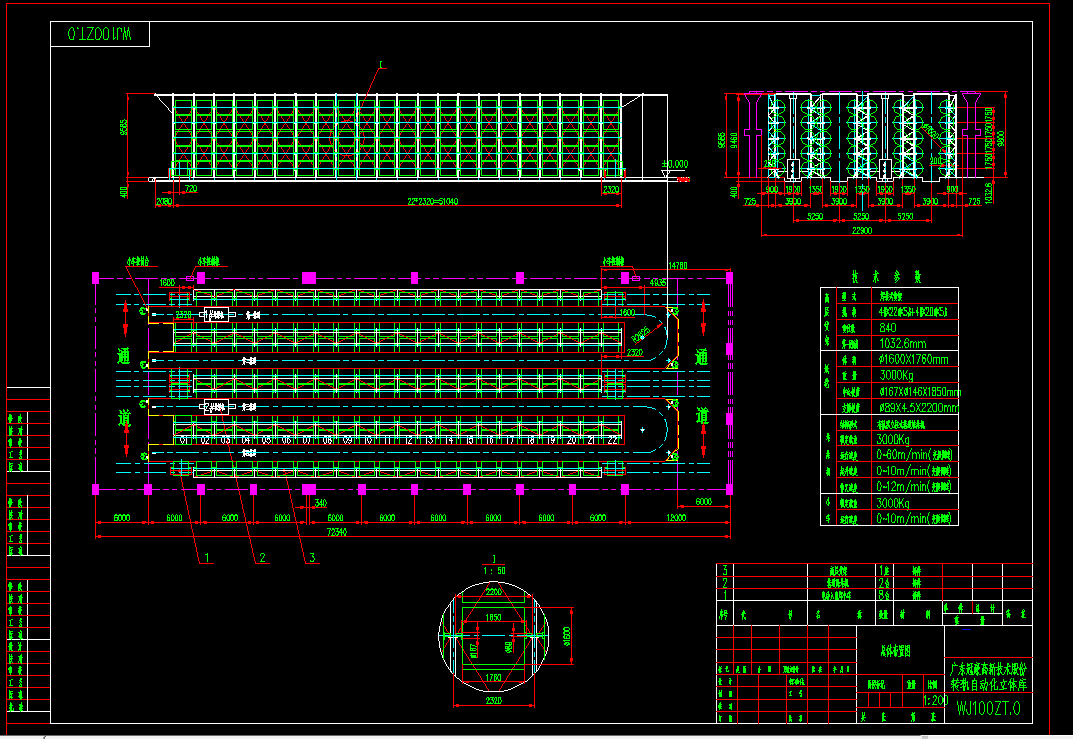The height and width of the screenshot is (739, 1073).
Task: Select callout number 1 below the plan view
Action: tap(207, 558)
